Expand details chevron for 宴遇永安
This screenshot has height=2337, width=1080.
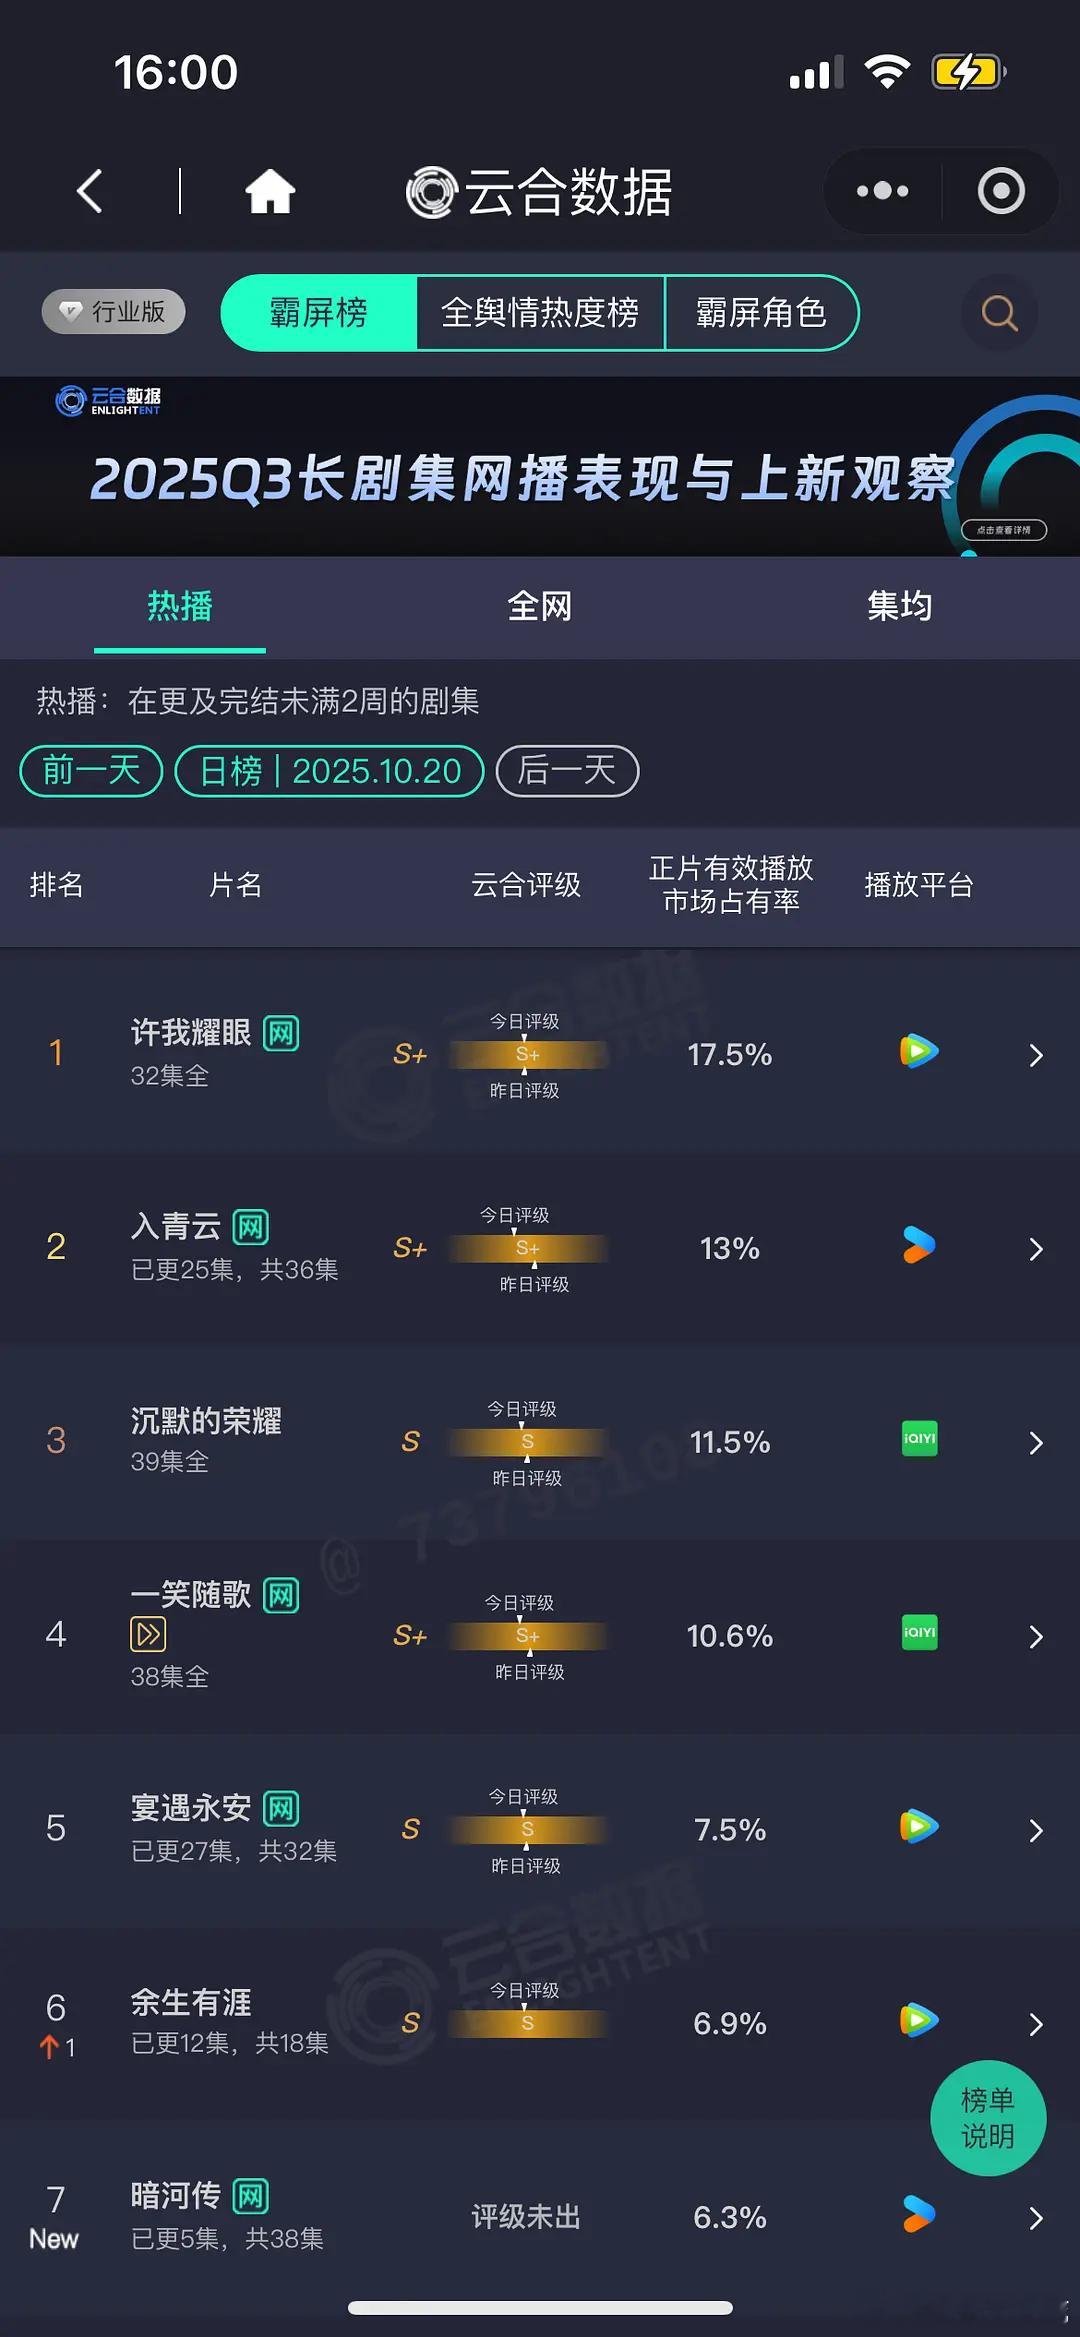point(1036,1831)
